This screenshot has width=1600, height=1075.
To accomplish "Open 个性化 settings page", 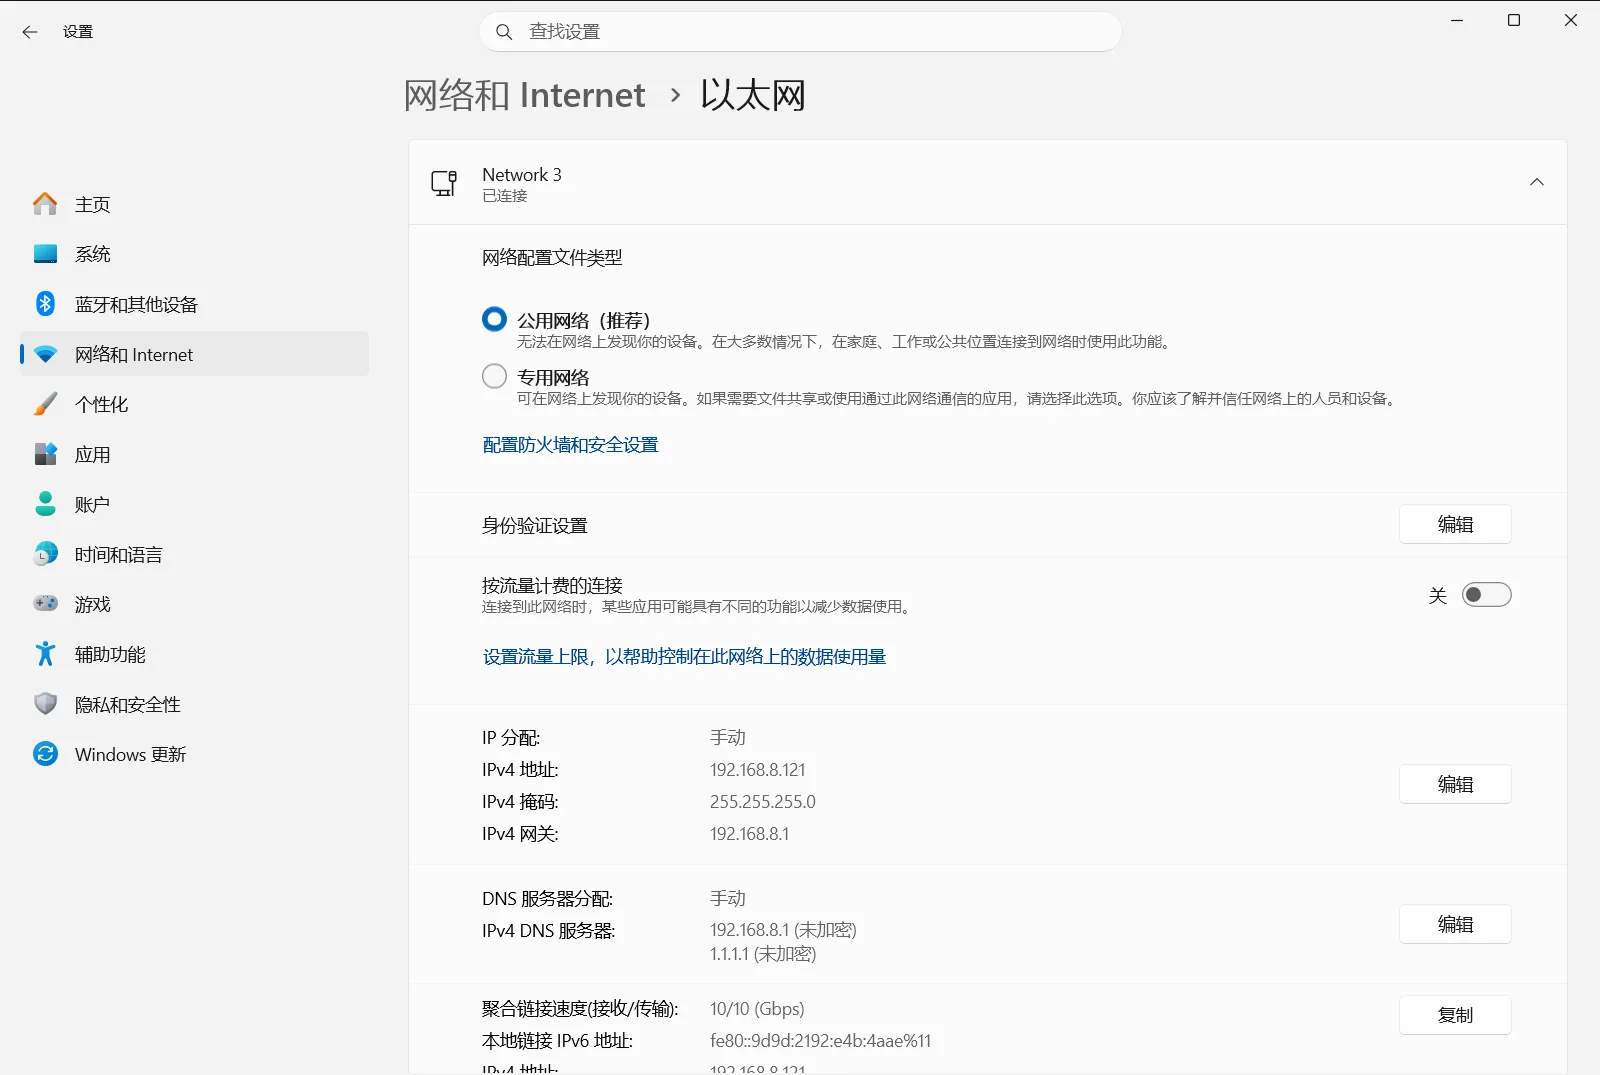I will (x=194, y=404).
